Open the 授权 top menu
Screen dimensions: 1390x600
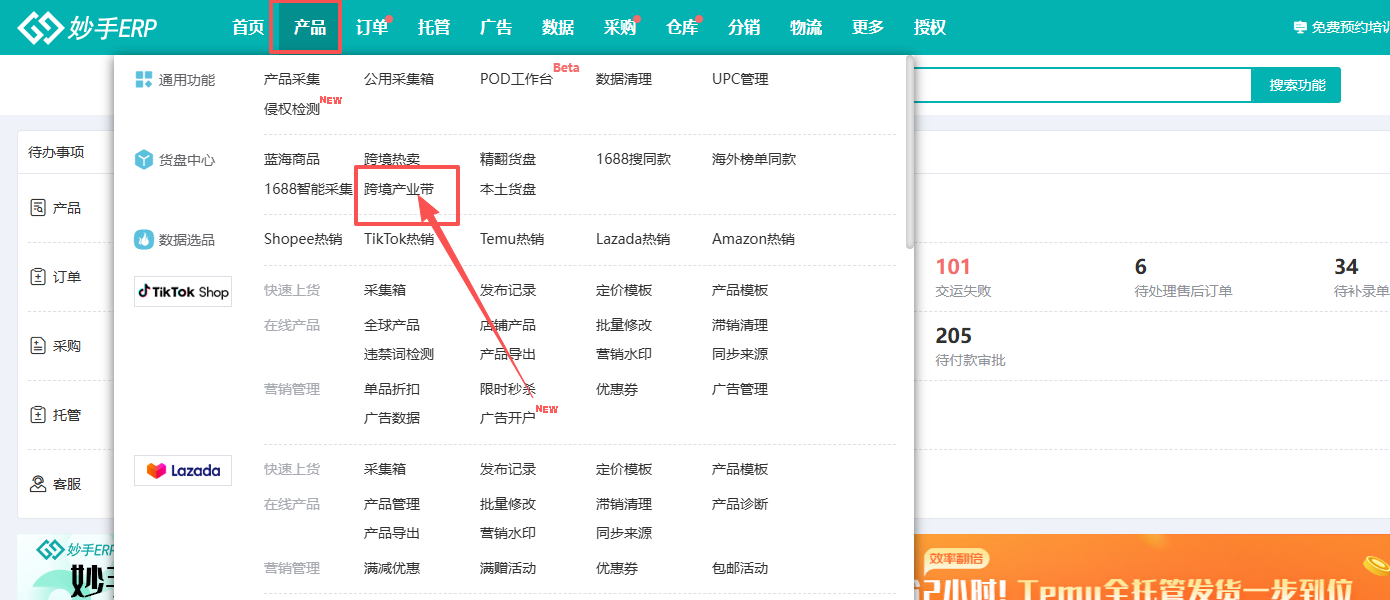pos(930,28)
